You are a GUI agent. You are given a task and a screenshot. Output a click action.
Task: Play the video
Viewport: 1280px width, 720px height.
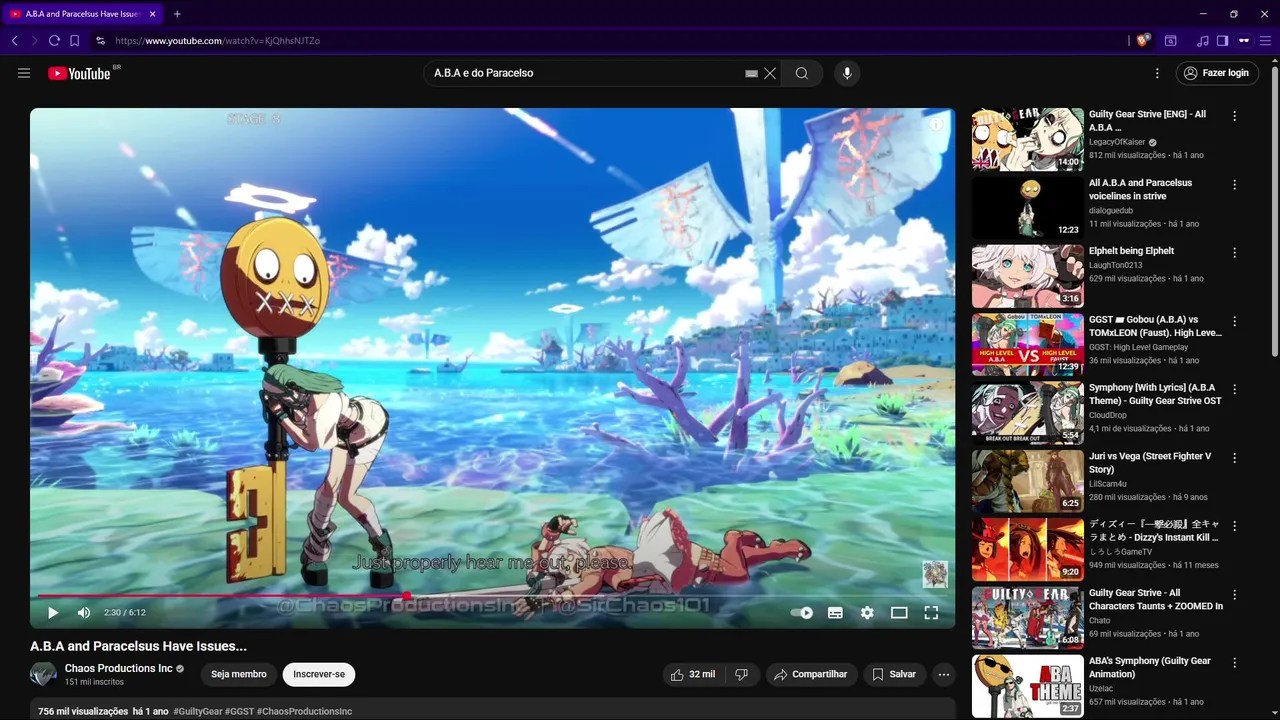[53, 613]
